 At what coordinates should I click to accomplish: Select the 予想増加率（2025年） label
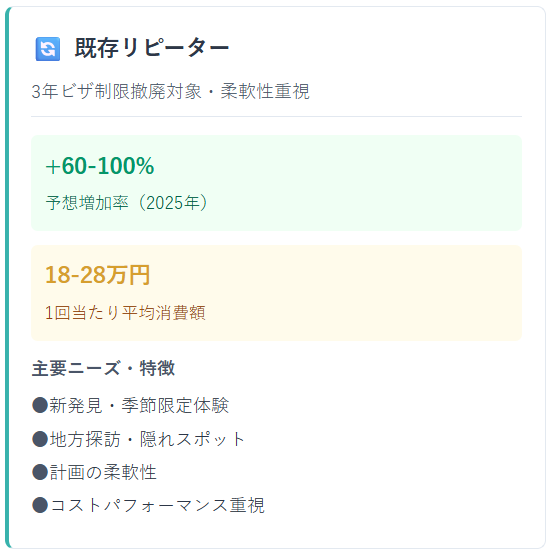(x=127, y=203)
